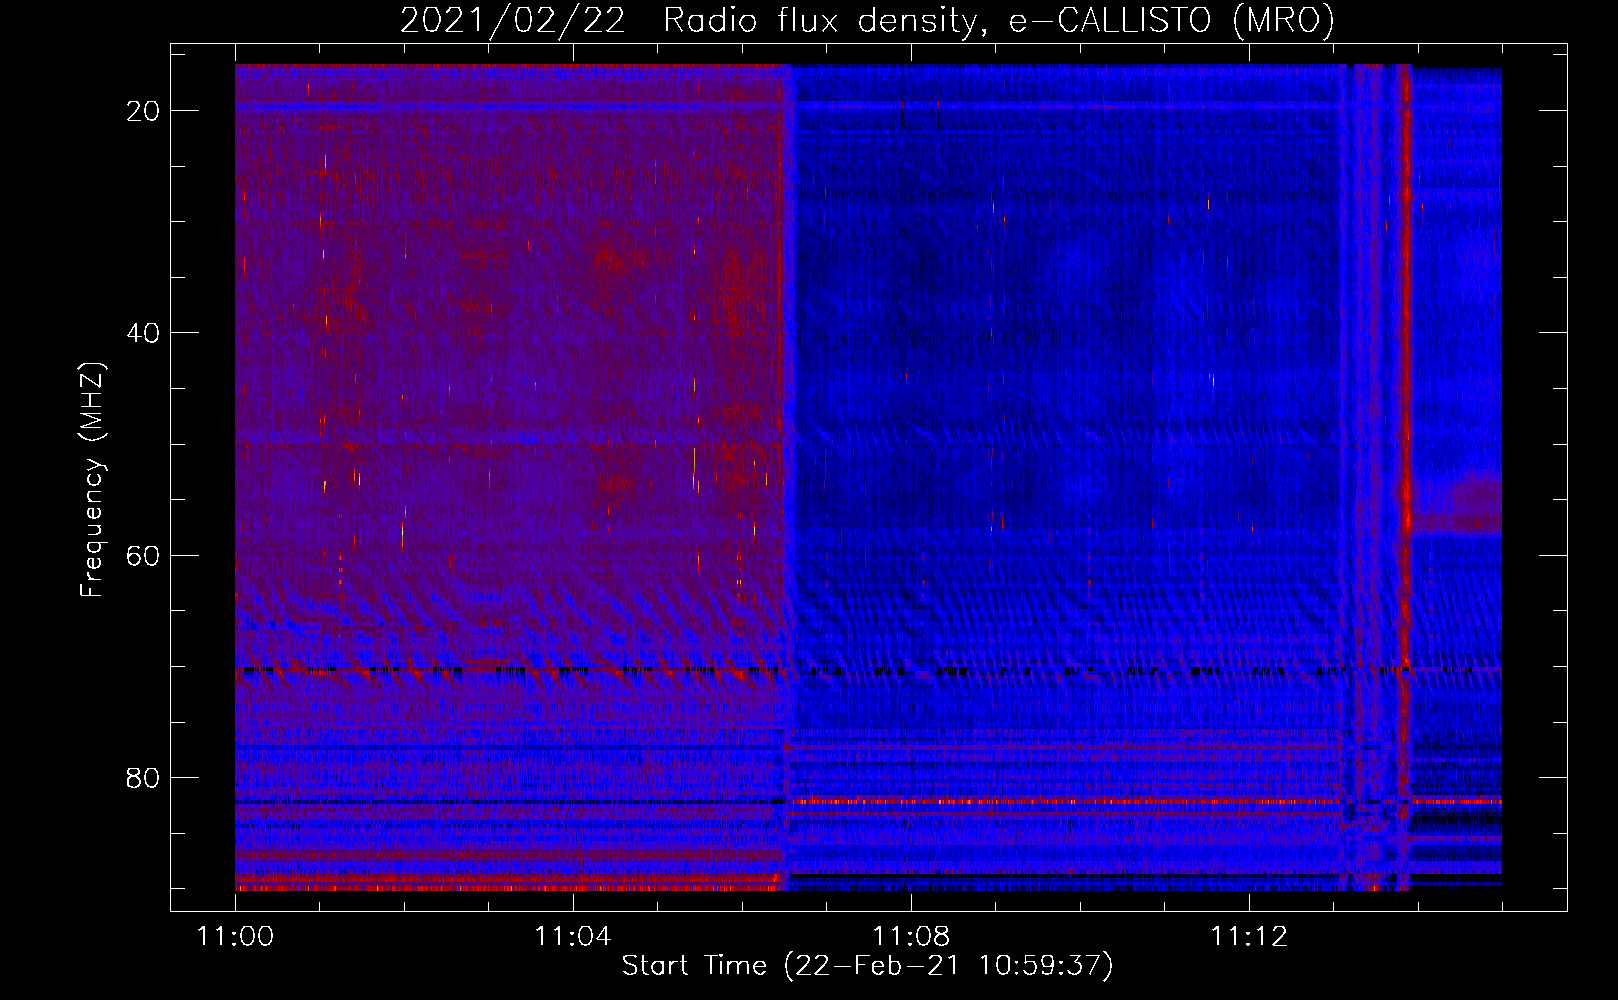Click the '11:00' time tick label

pyautogui.click(x=235, y=937)
